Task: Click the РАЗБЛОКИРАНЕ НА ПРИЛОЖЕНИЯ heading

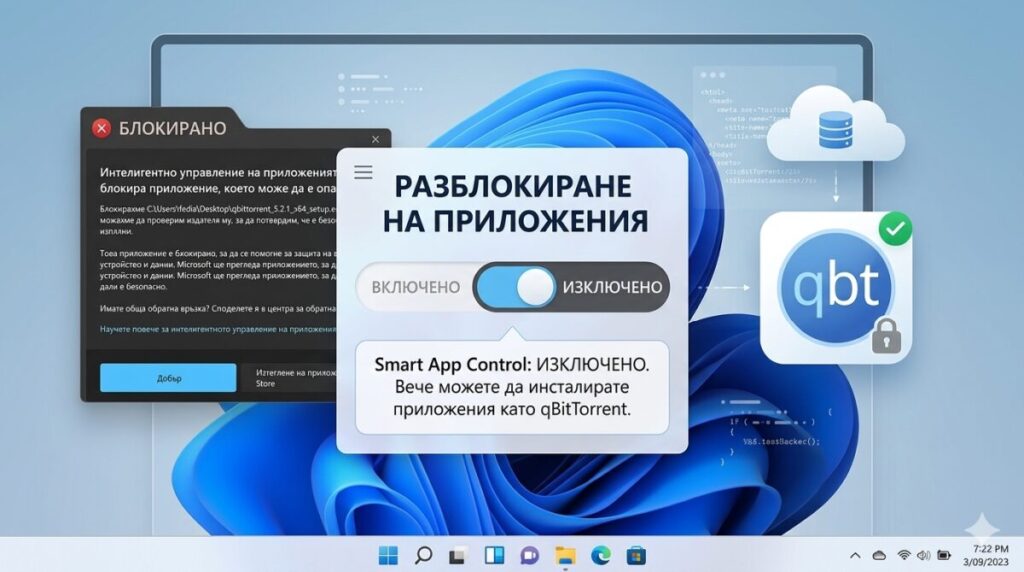Action: coord(515,204)
